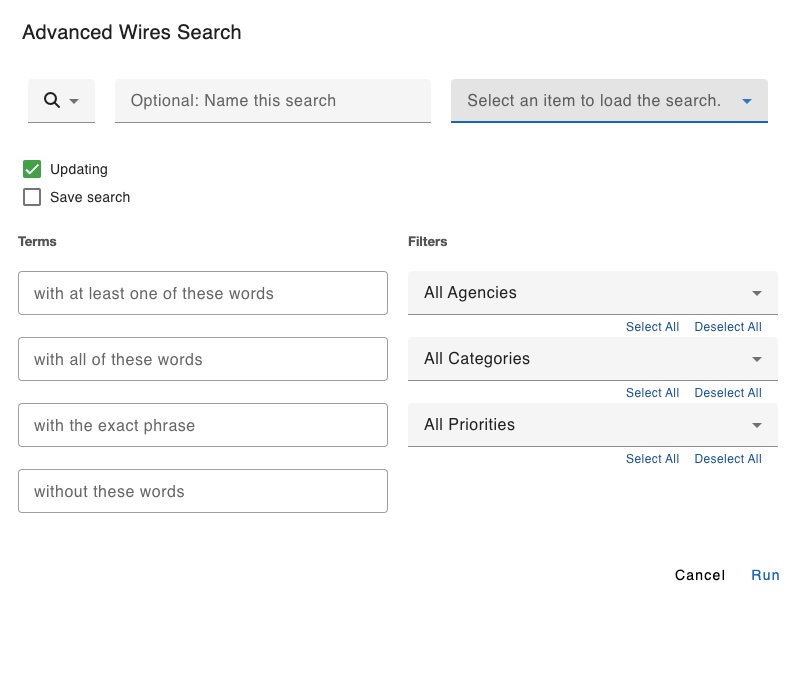Click Select All under All Priorities
Image resolution: width=796 pixels, height=695 pixels.
(x=652, y=459)
